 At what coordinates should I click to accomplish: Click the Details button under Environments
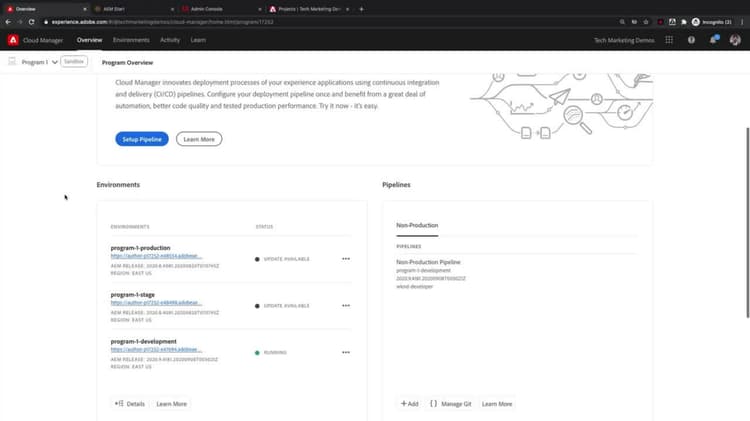pos(130,404)
